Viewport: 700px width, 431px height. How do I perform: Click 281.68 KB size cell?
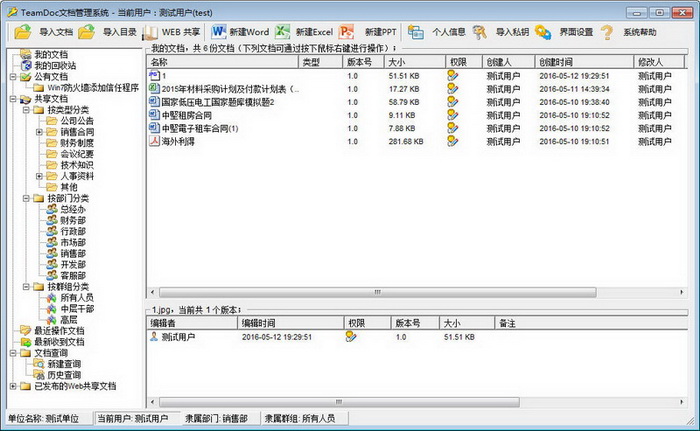pyautogui.click(x=406, y=141)
